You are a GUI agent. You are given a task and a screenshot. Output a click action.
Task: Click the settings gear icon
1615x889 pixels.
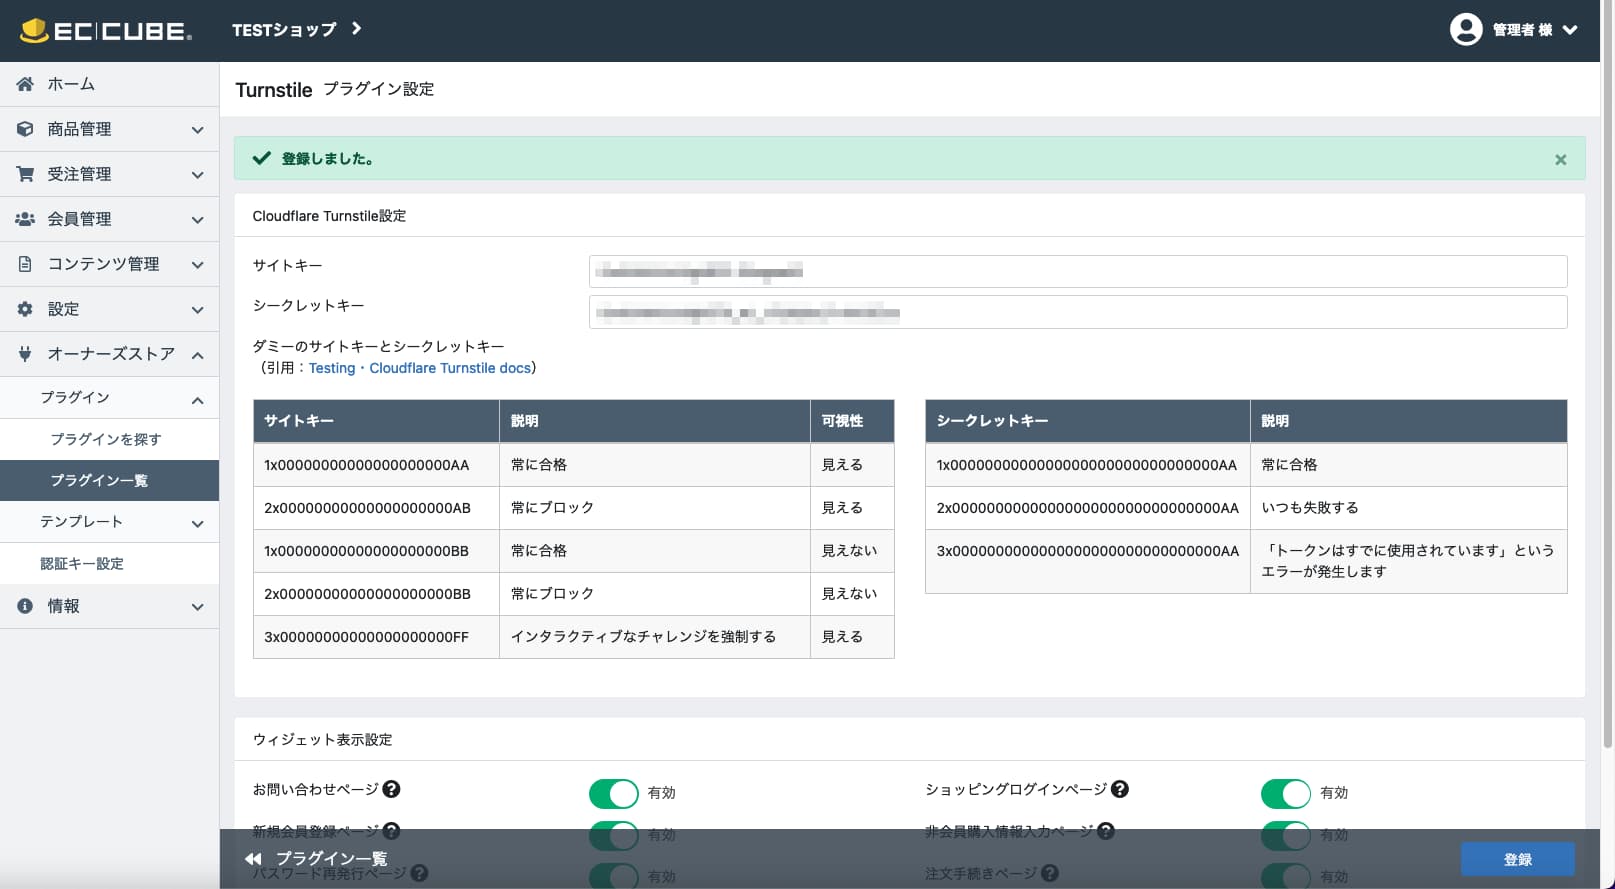(25, 309)
